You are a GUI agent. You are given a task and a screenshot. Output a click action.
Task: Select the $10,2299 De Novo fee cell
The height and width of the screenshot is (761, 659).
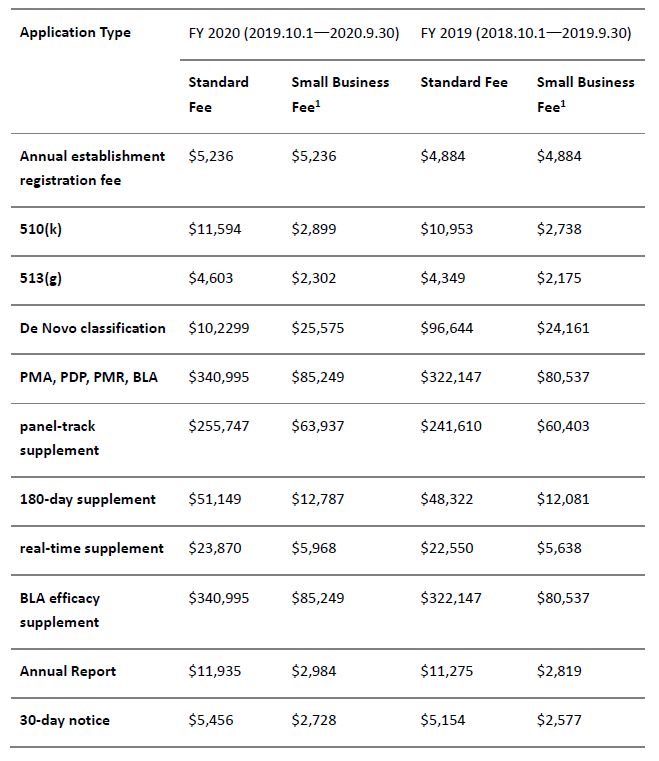(218, 328)
